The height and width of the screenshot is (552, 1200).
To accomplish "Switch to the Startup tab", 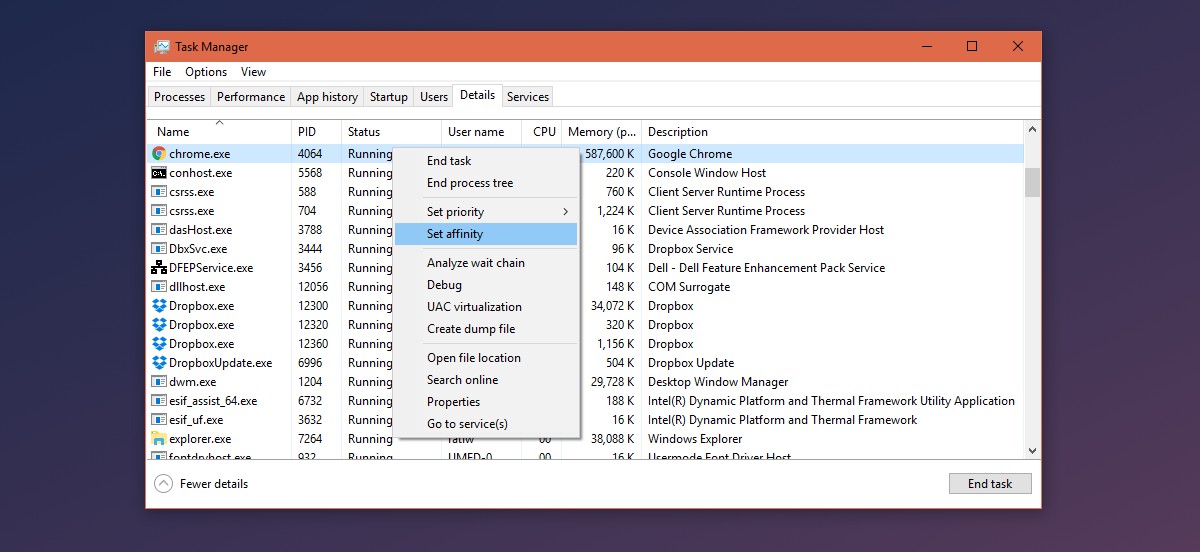I will 389,97.
